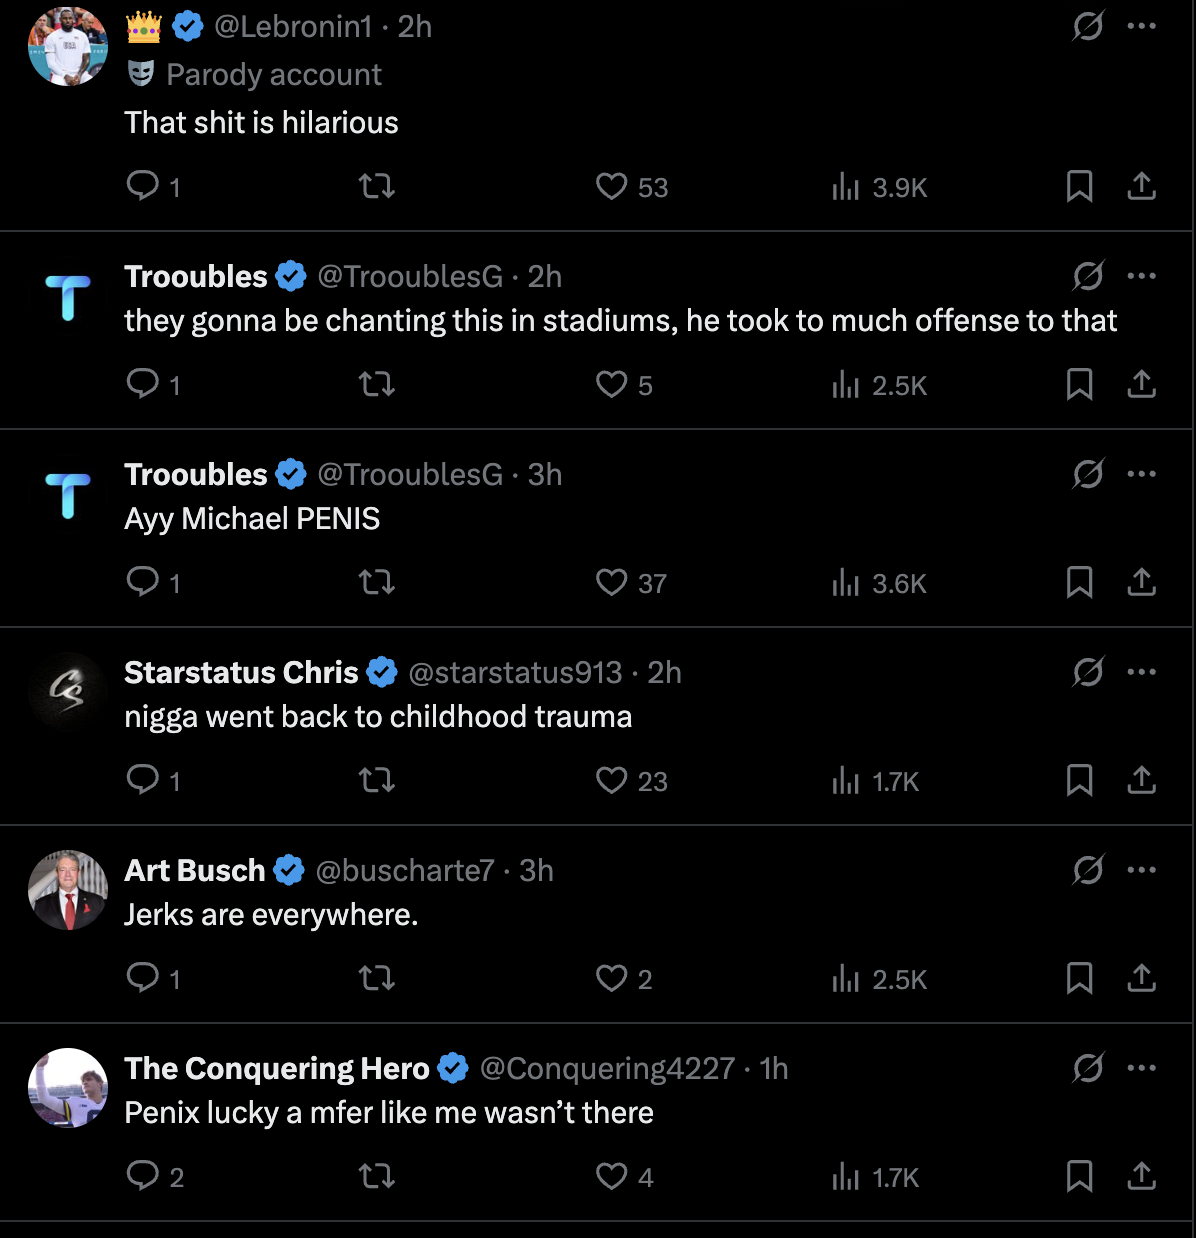Expand more options for The Conquering Hero post
Image resolution: width=1196 pixels, height=1238 pixels.
click(1141, 1068)
